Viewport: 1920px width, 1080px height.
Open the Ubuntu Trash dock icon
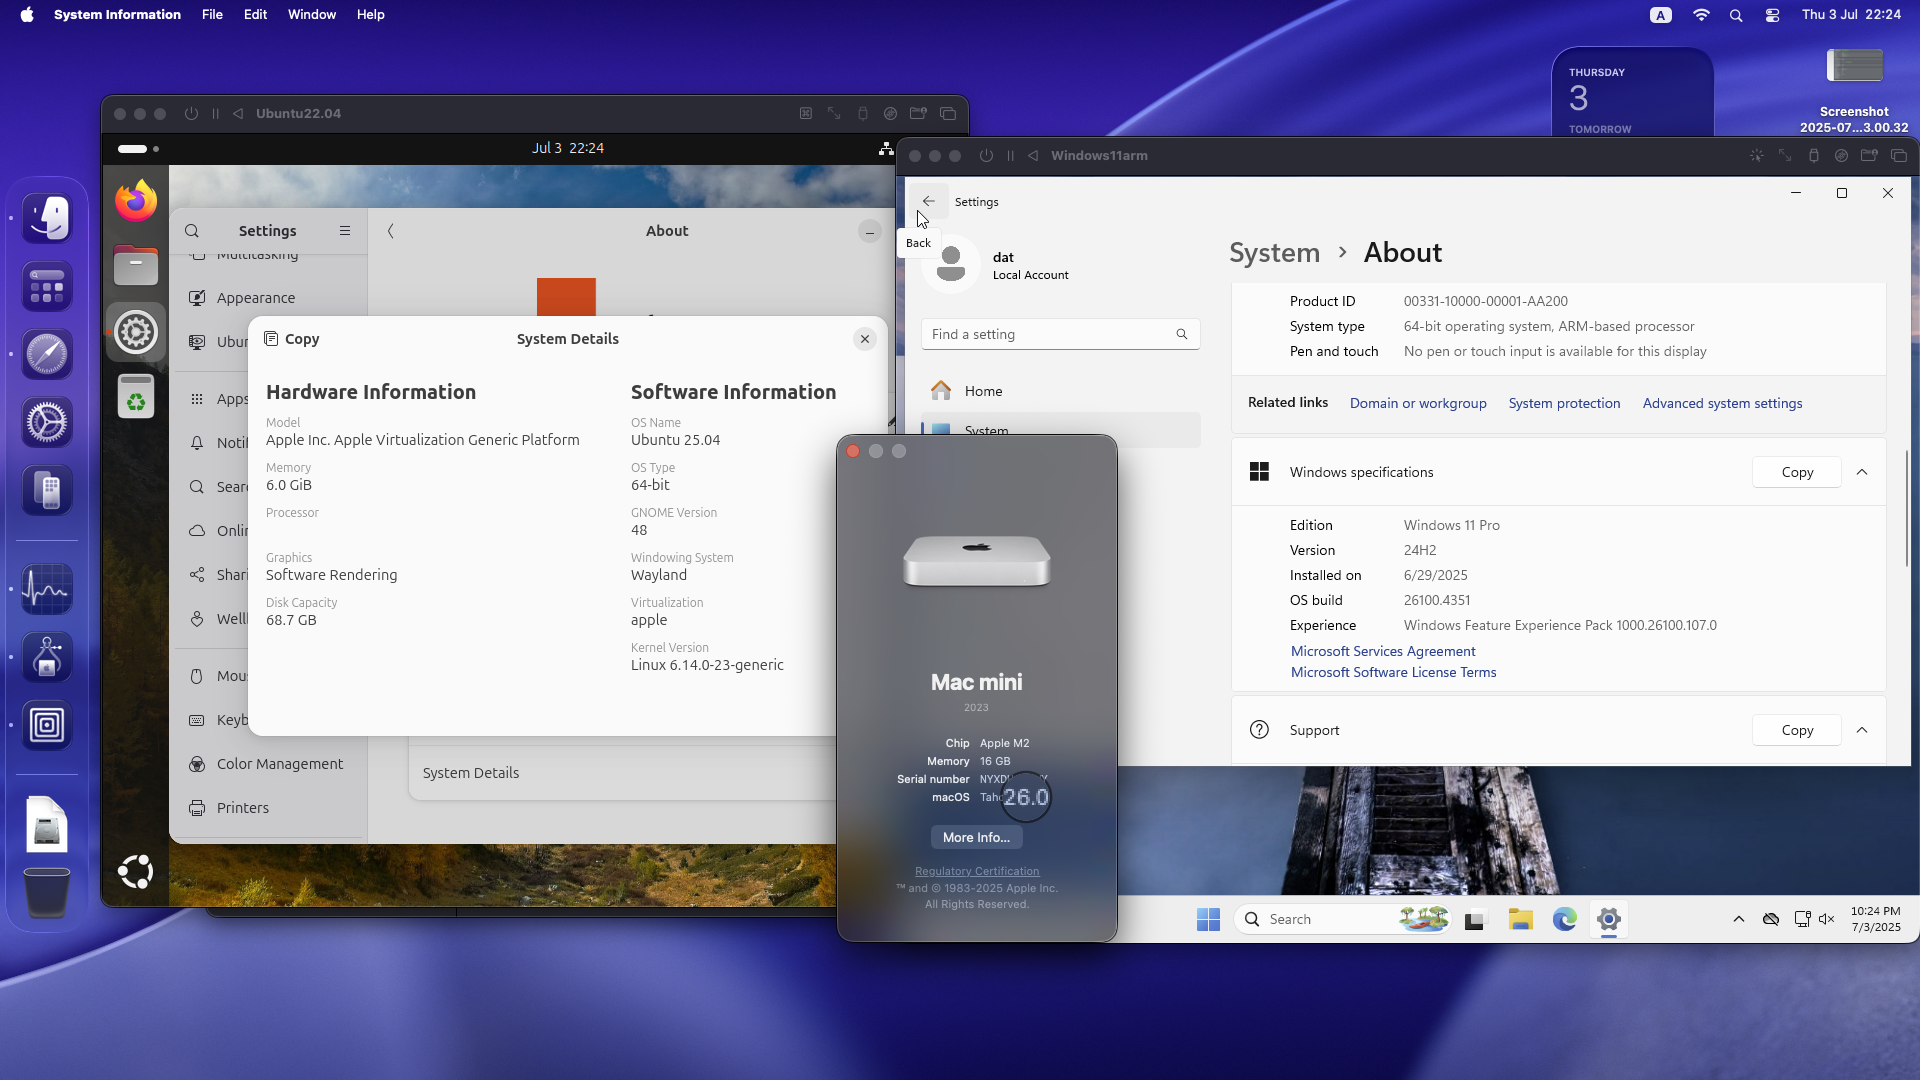point(136,397)
